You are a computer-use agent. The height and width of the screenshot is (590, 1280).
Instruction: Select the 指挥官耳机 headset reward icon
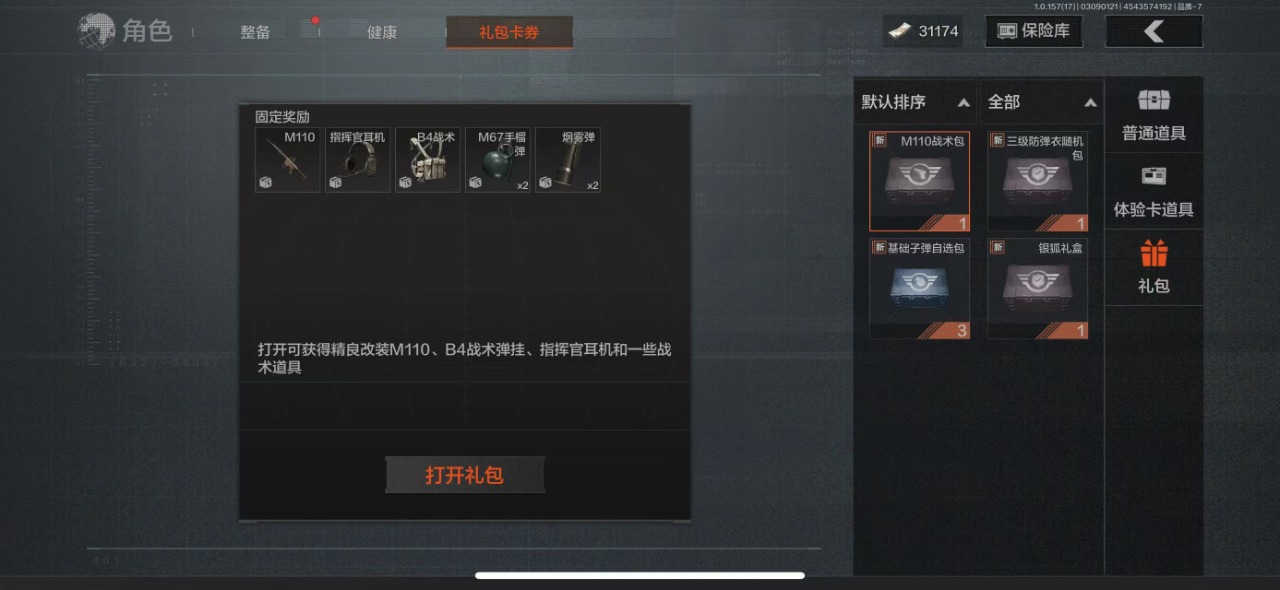[x=358, y=160]
